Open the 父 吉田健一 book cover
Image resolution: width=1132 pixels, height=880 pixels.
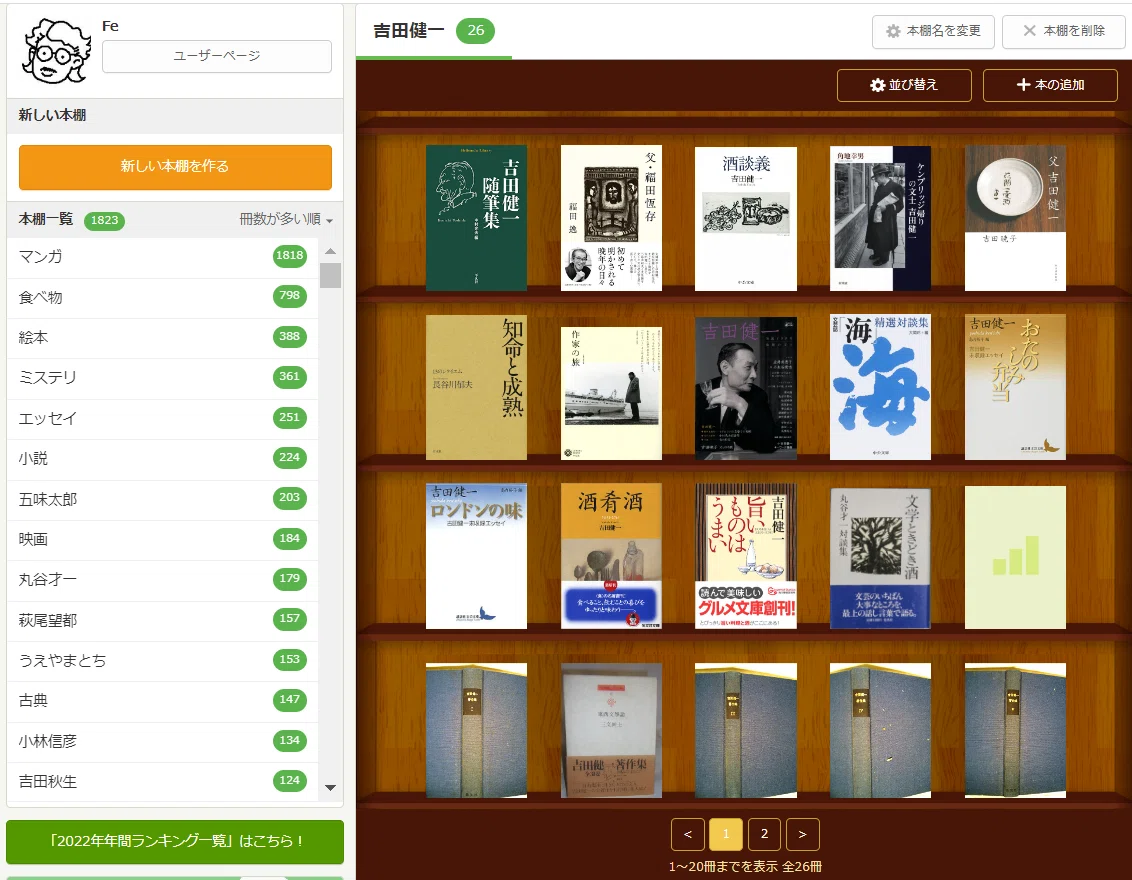click(x=1016, y=218)
